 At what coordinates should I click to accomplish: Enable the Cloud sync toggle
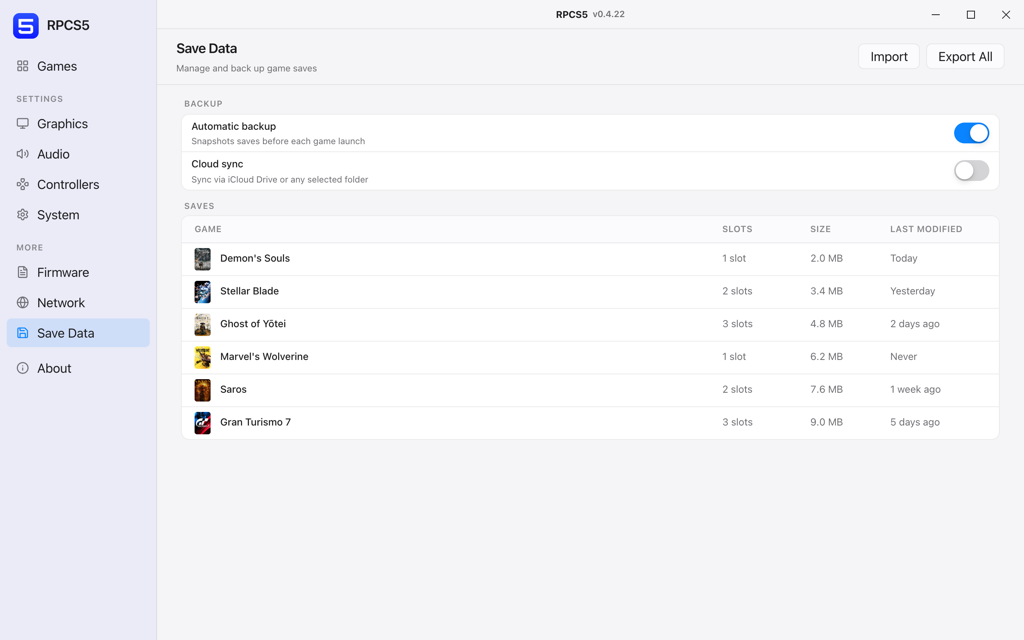pyautogui.click(x=971, y=171)
